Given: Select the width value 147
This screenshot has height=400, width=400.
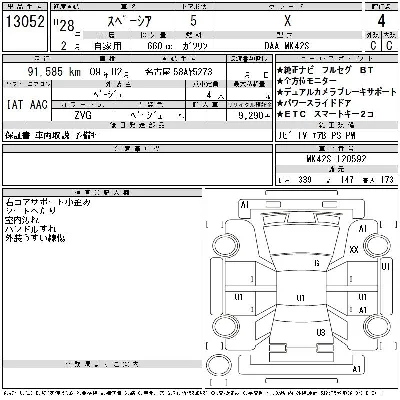Looking at the screenshot, I should coord(347,180).
